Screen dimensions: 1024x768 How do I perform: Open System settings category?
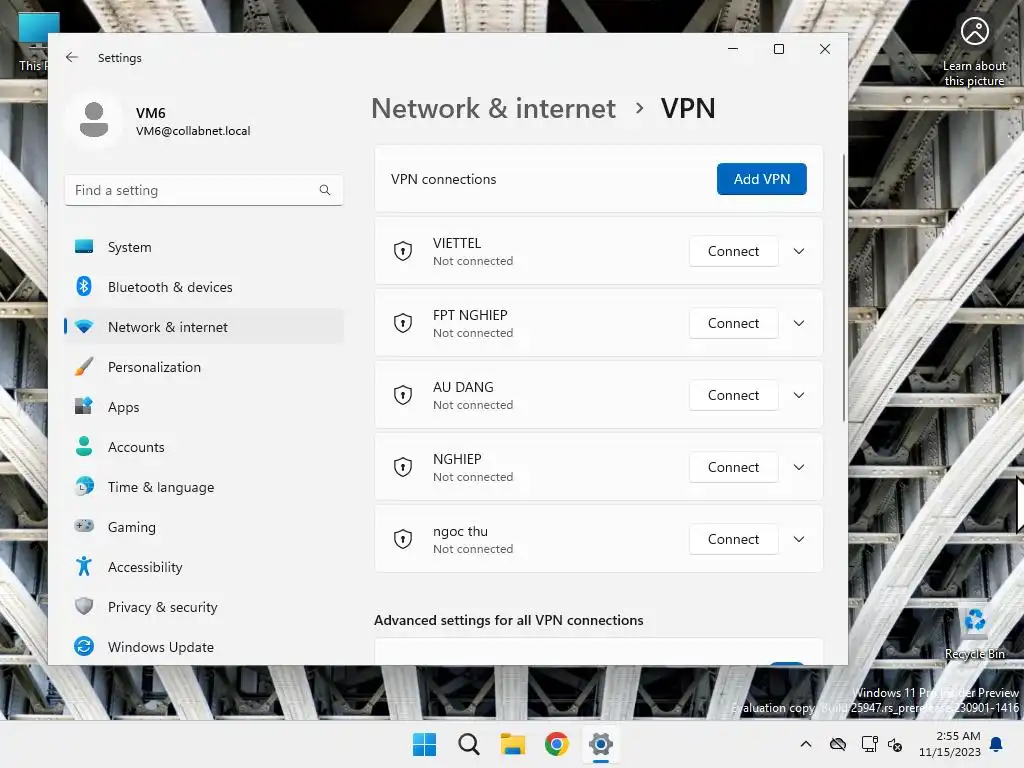coord(204,247)
